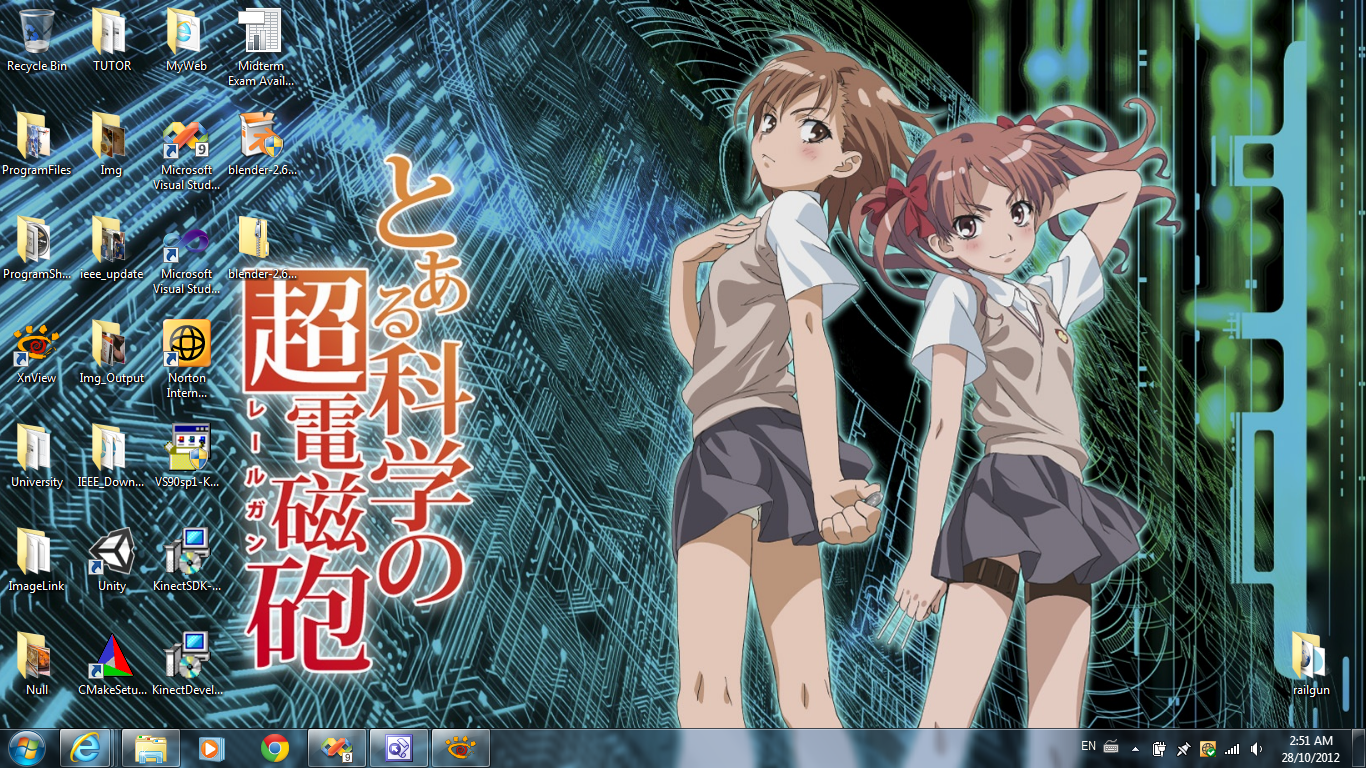Image resolution: width=1366 pixels, height=768 pixels.
Task: Open the EN input language selector
Action: coord(1088,746)
